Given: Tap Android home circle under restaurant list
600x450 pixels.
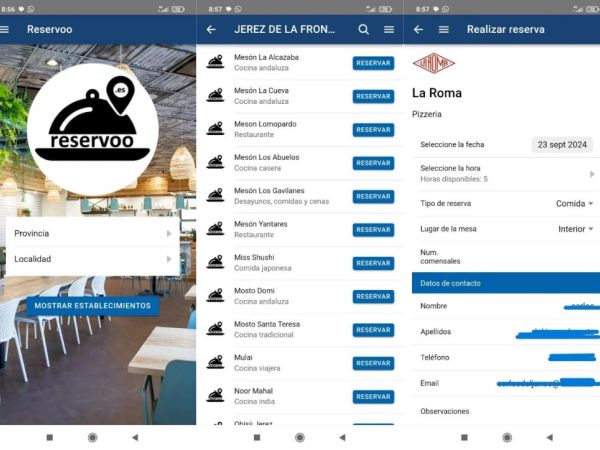Looking at the screenshot, I should pos(300,437).
